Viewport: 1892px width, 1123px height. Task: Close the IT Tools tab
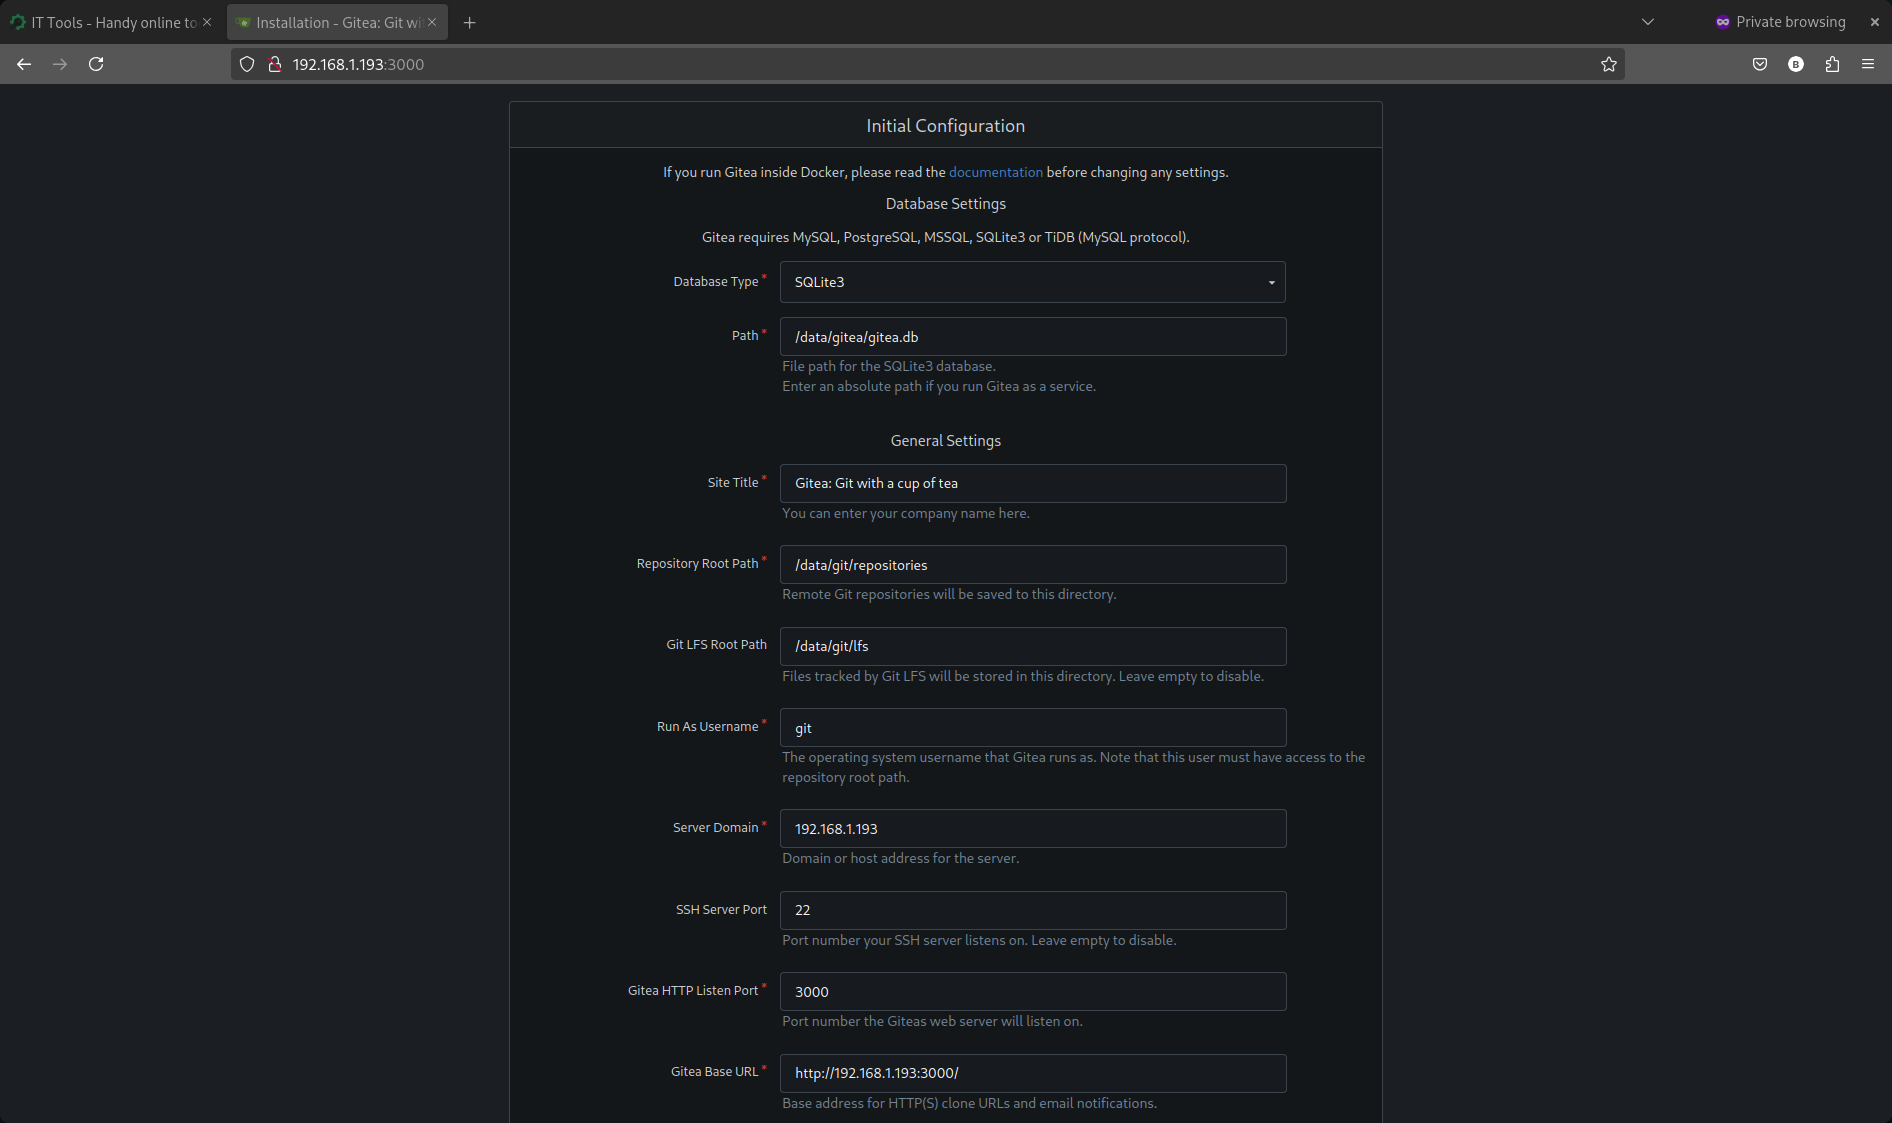[x=207, y=22]
